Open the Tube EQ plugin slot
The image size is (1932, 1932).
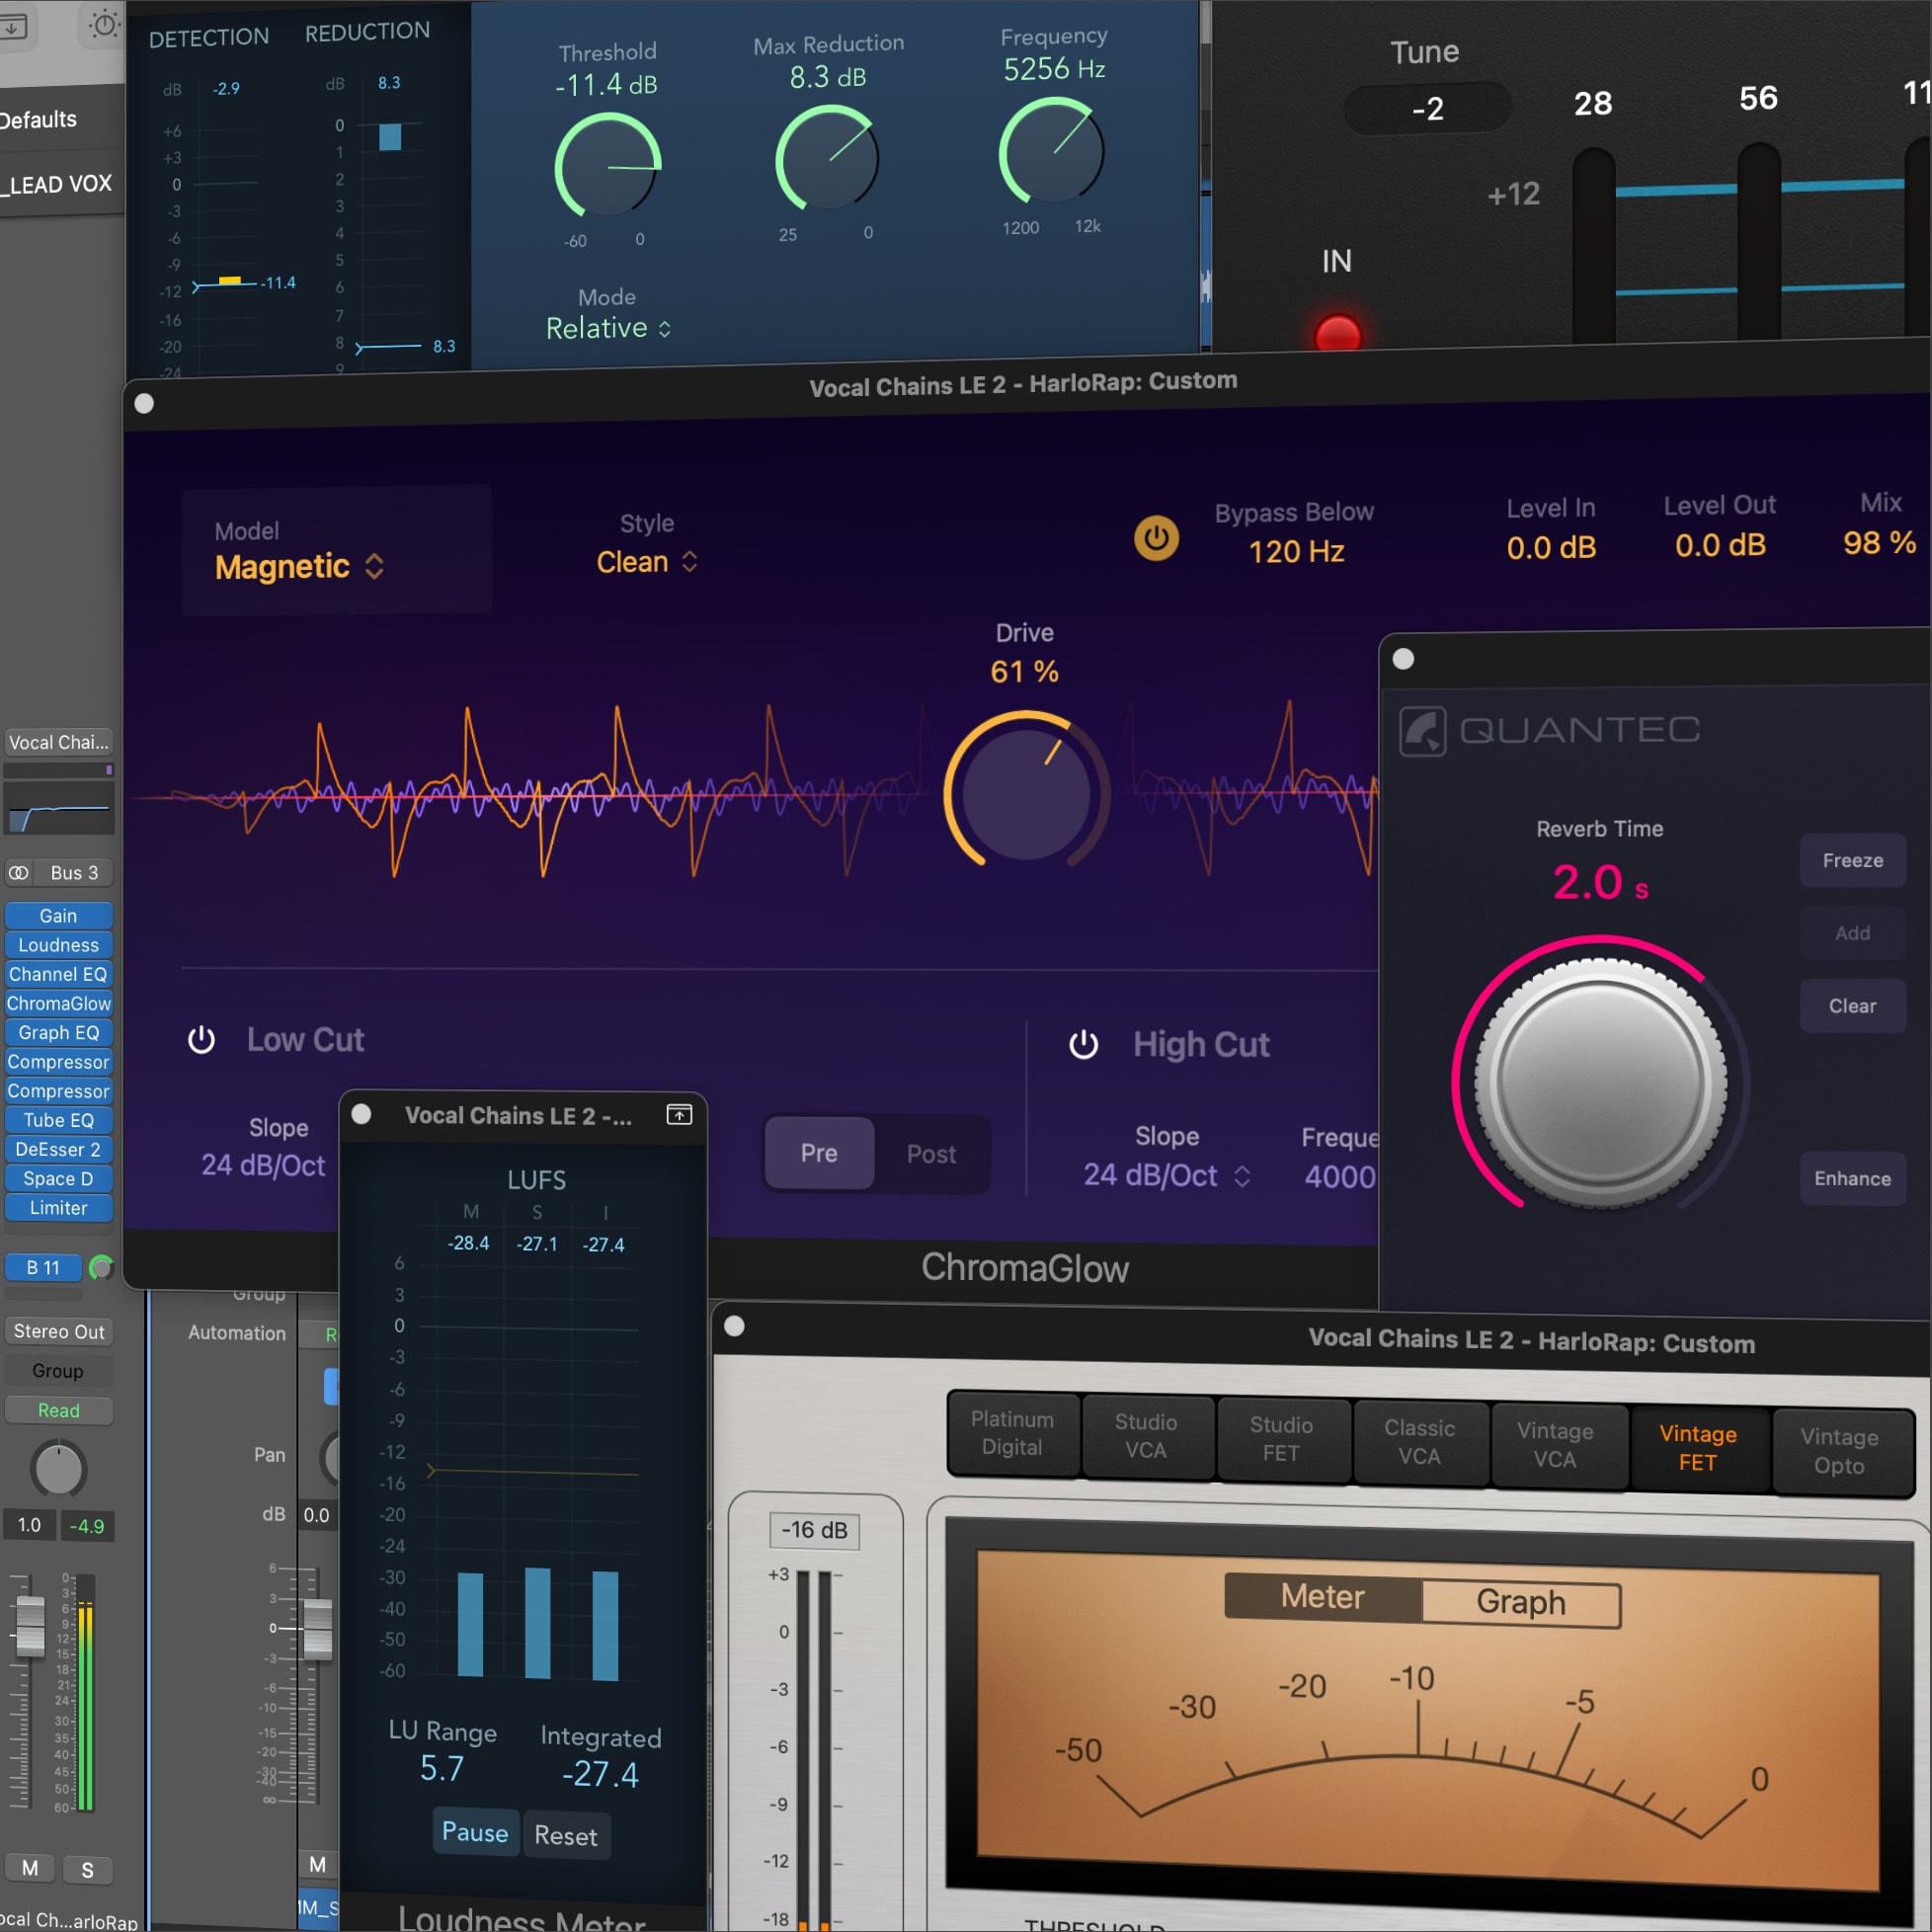(x=58, y=1120)
